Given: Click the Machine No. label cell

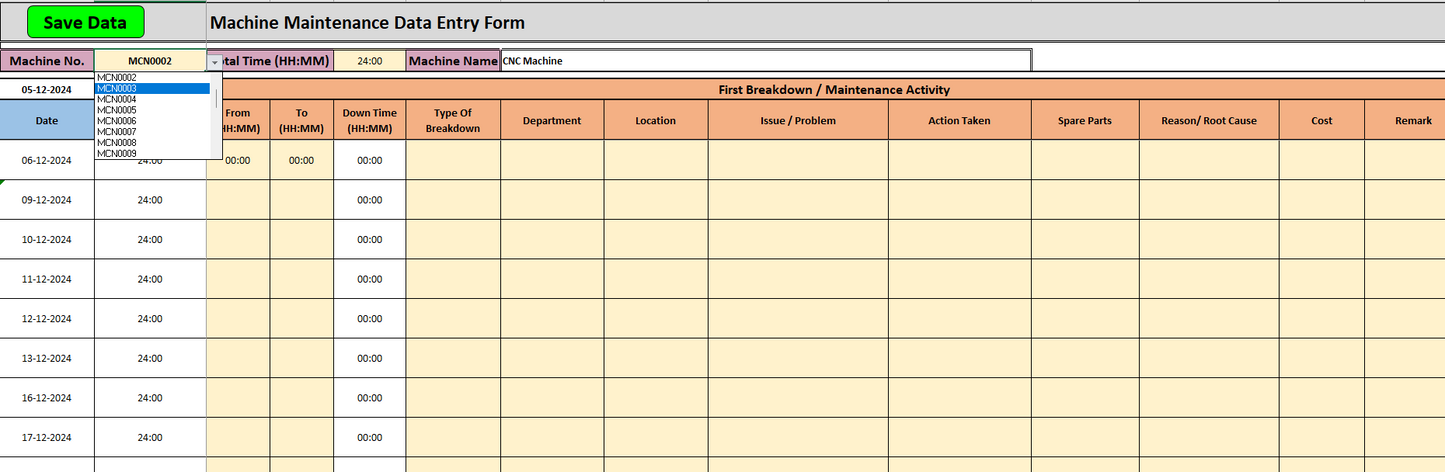Looking at the screenshot, I should click(47, 61).
